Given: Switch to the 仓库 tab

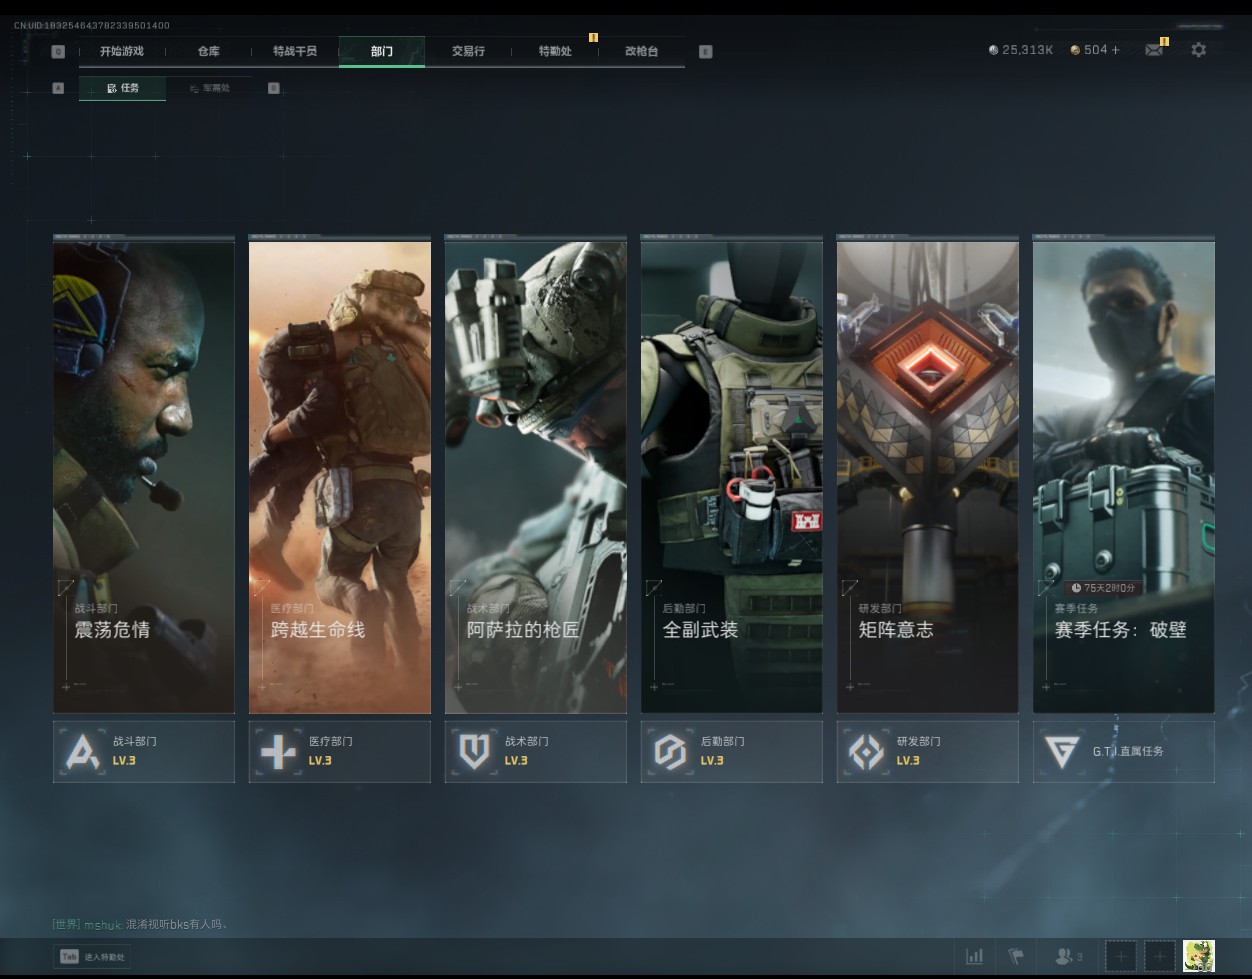Looking at the screenshot, I should point(208,51).
